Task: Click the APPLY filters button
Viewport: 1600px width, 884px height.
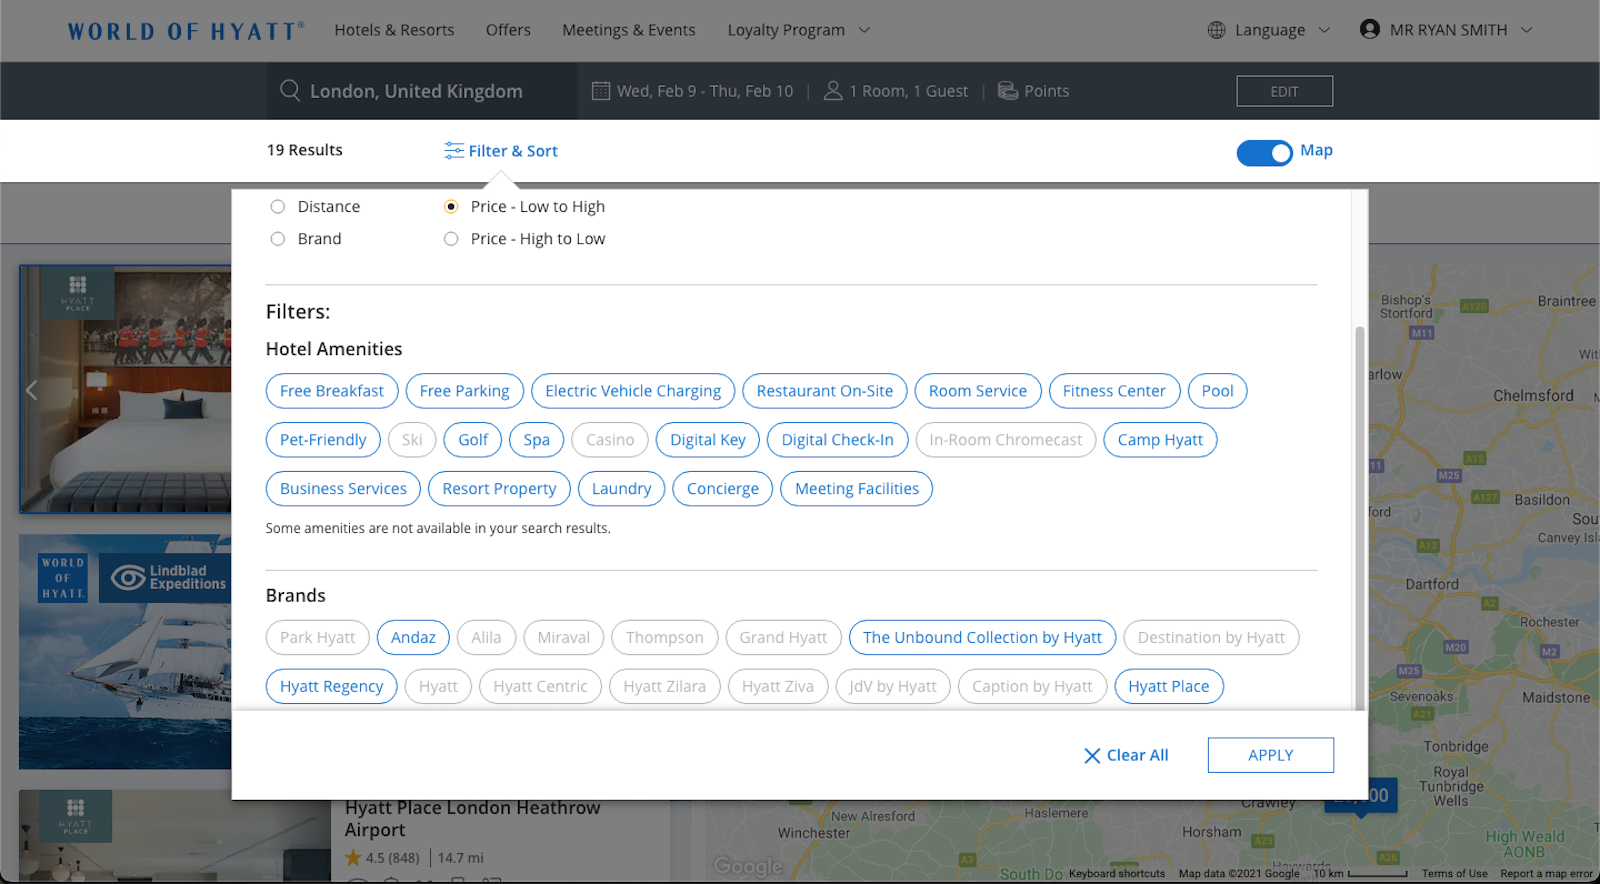Action: pyautogui.click(x=1271, y=755)
